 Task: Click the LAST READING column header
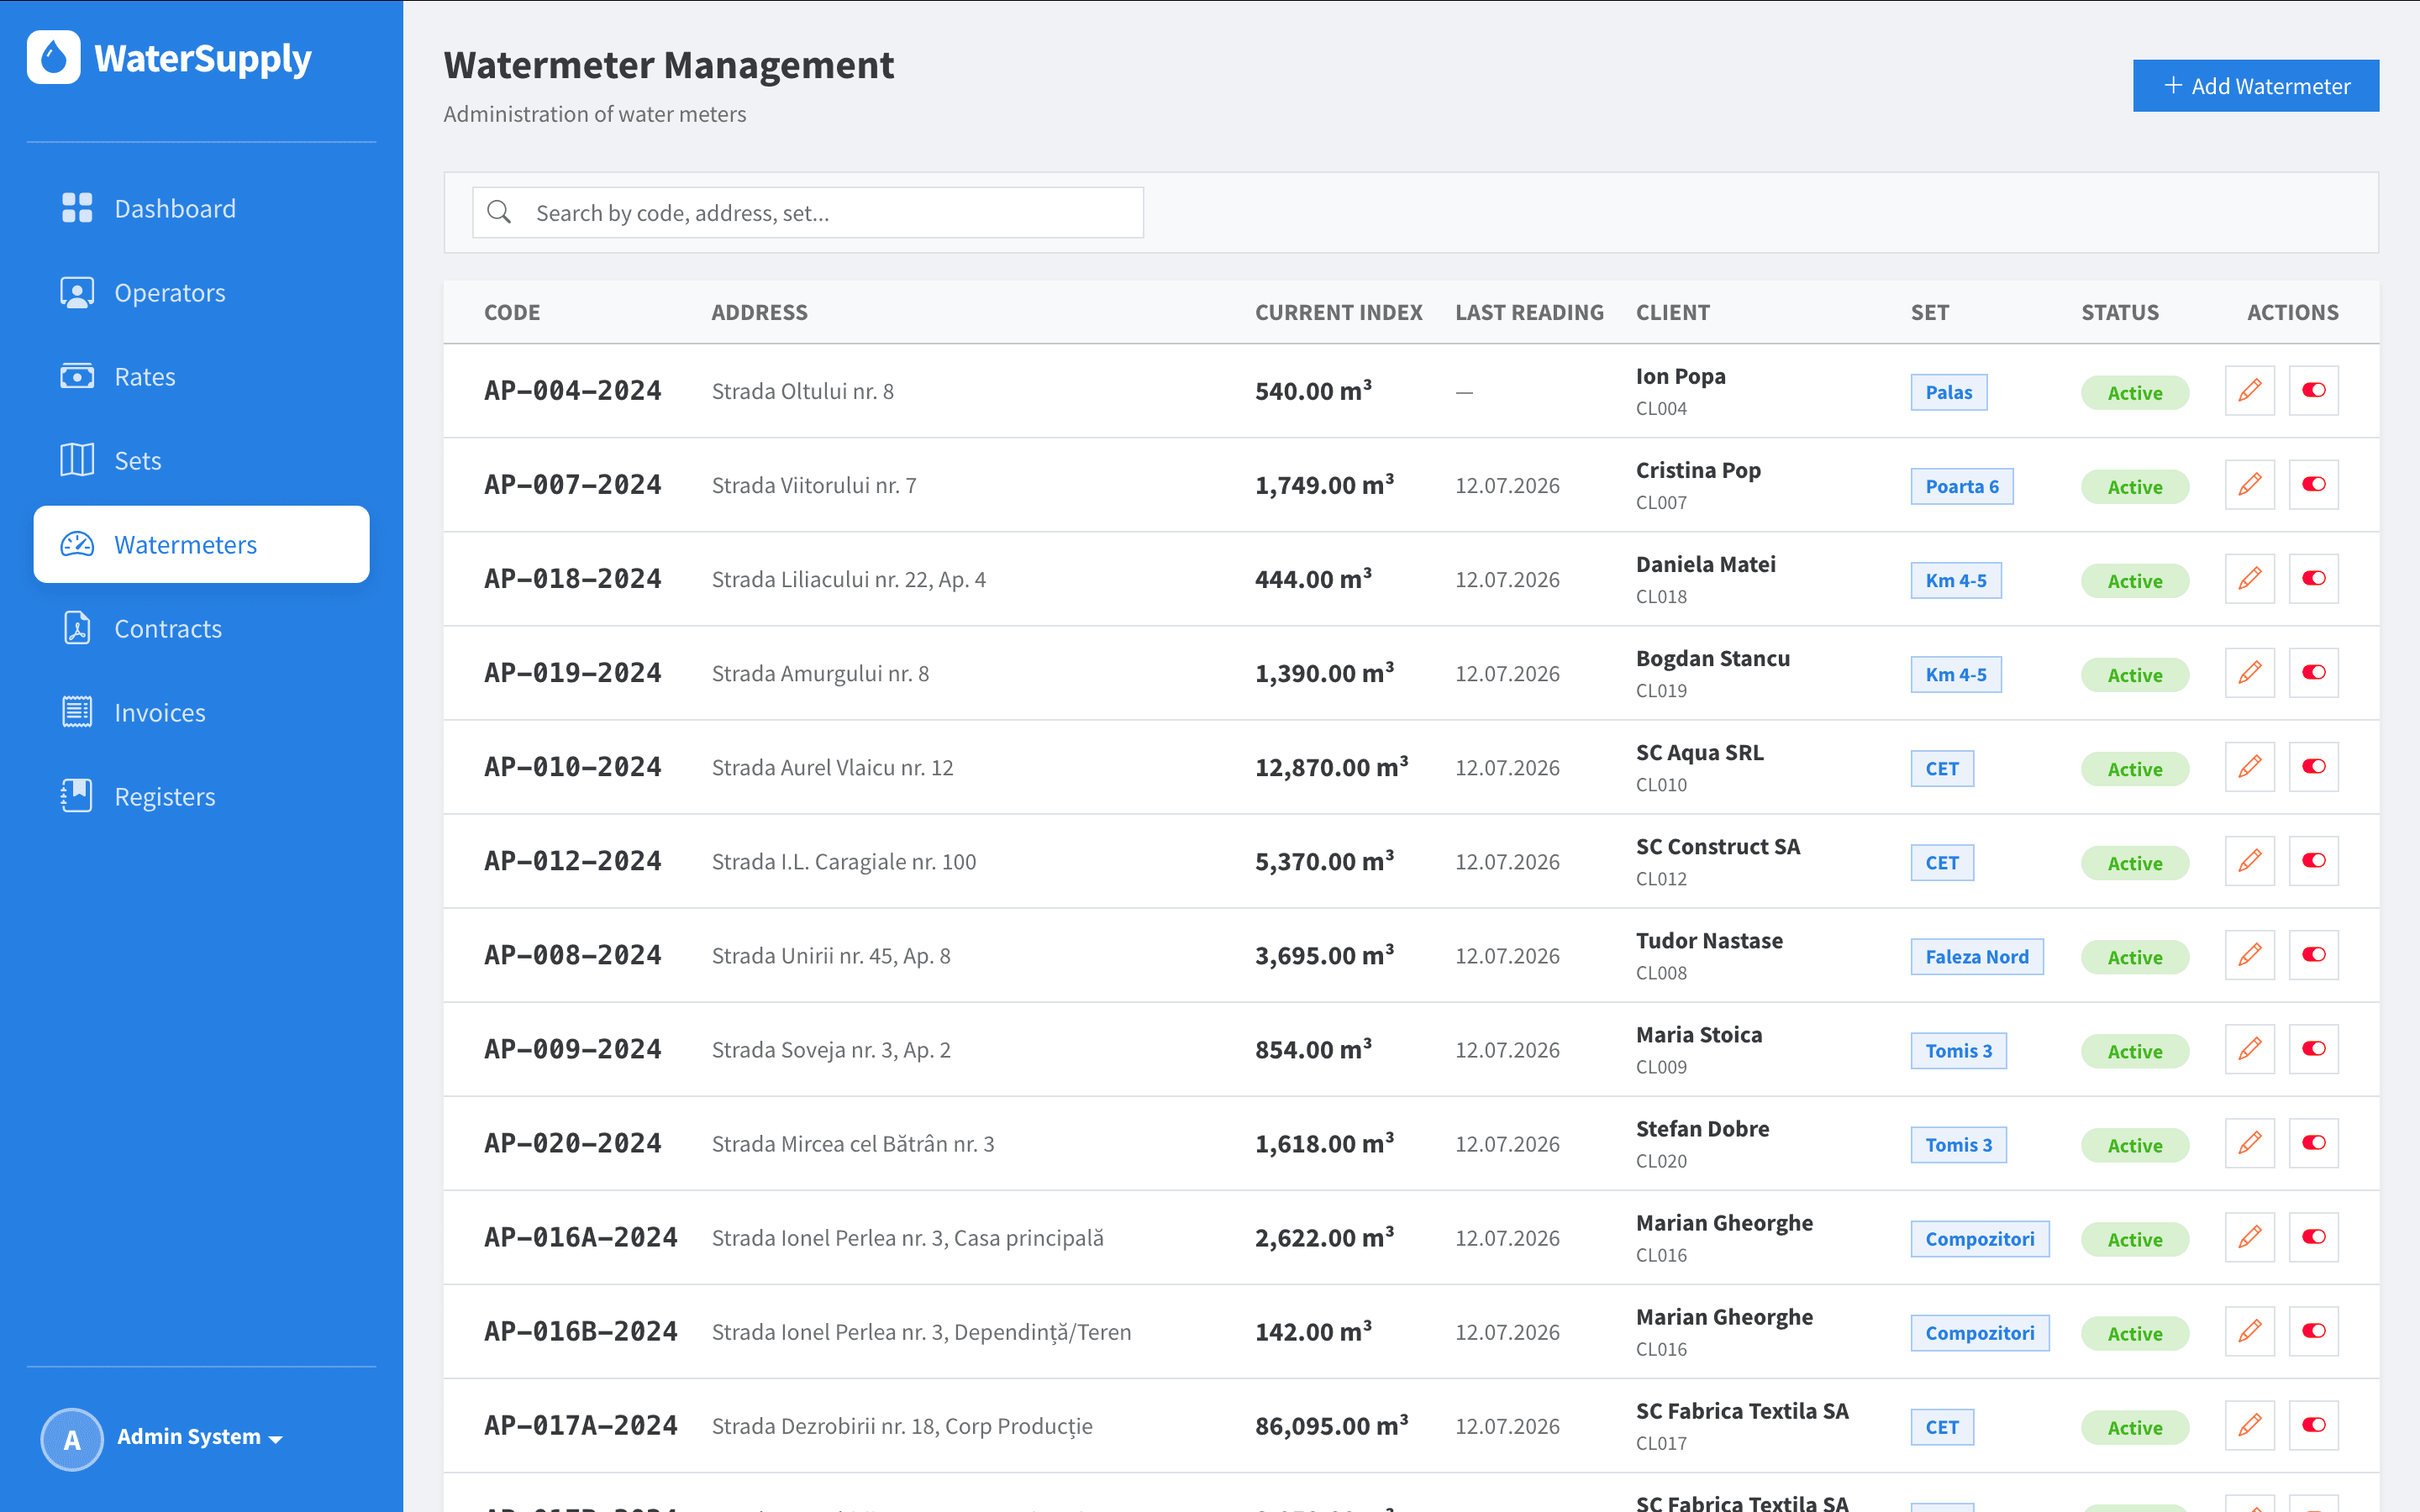tap(1529, 312)
